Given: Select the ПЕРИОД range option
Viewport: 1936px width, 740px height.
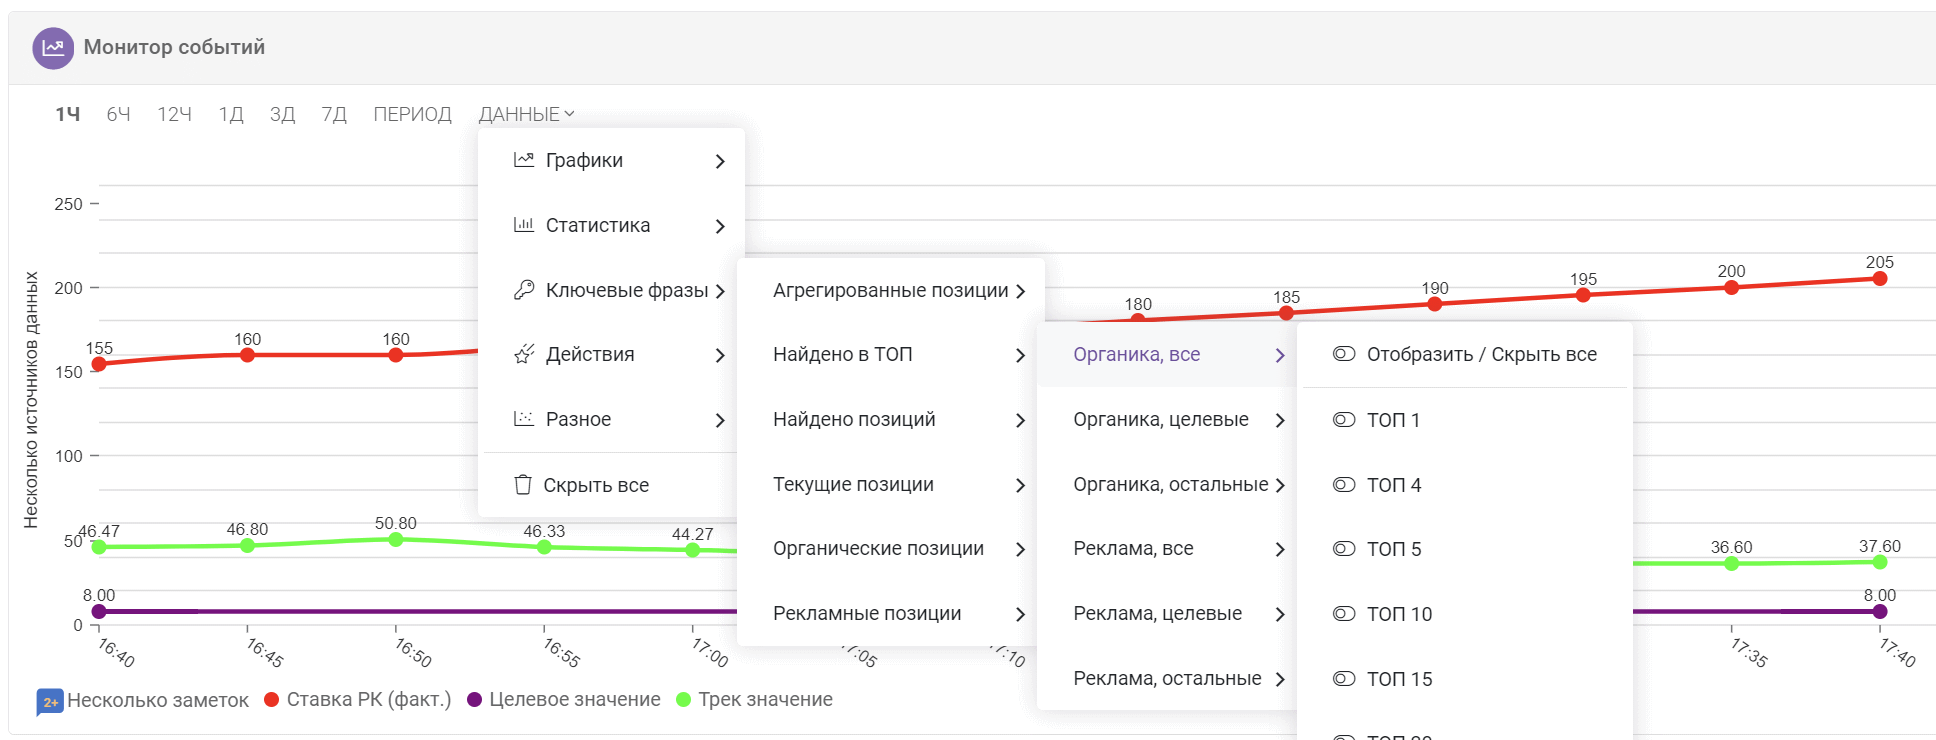Looking at the screenshot, I should click(412, 114).
